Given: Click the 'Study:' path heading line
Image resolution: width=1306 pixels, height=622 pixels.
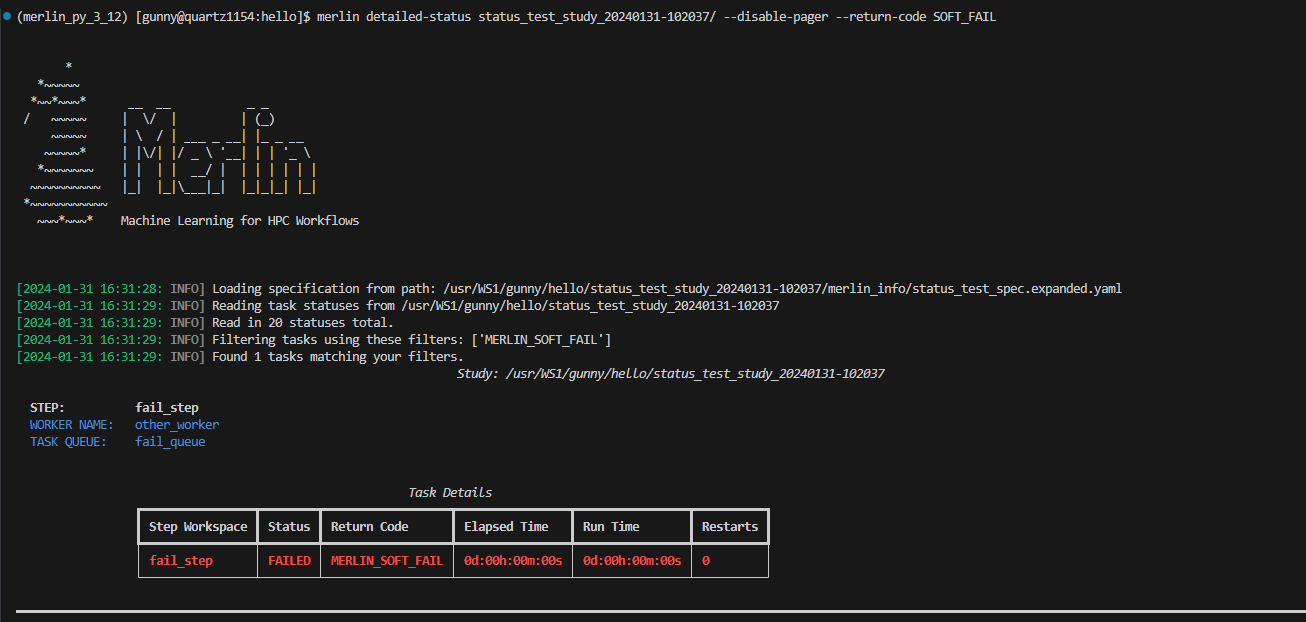Looking at the screenshot, I should tap(670, 374).
